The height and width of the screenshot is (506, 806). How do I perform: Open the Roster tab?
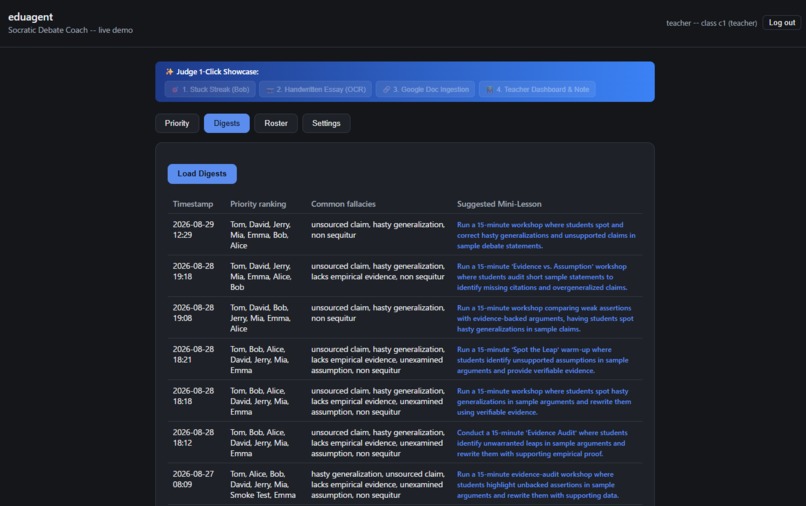tap(276, 123)
